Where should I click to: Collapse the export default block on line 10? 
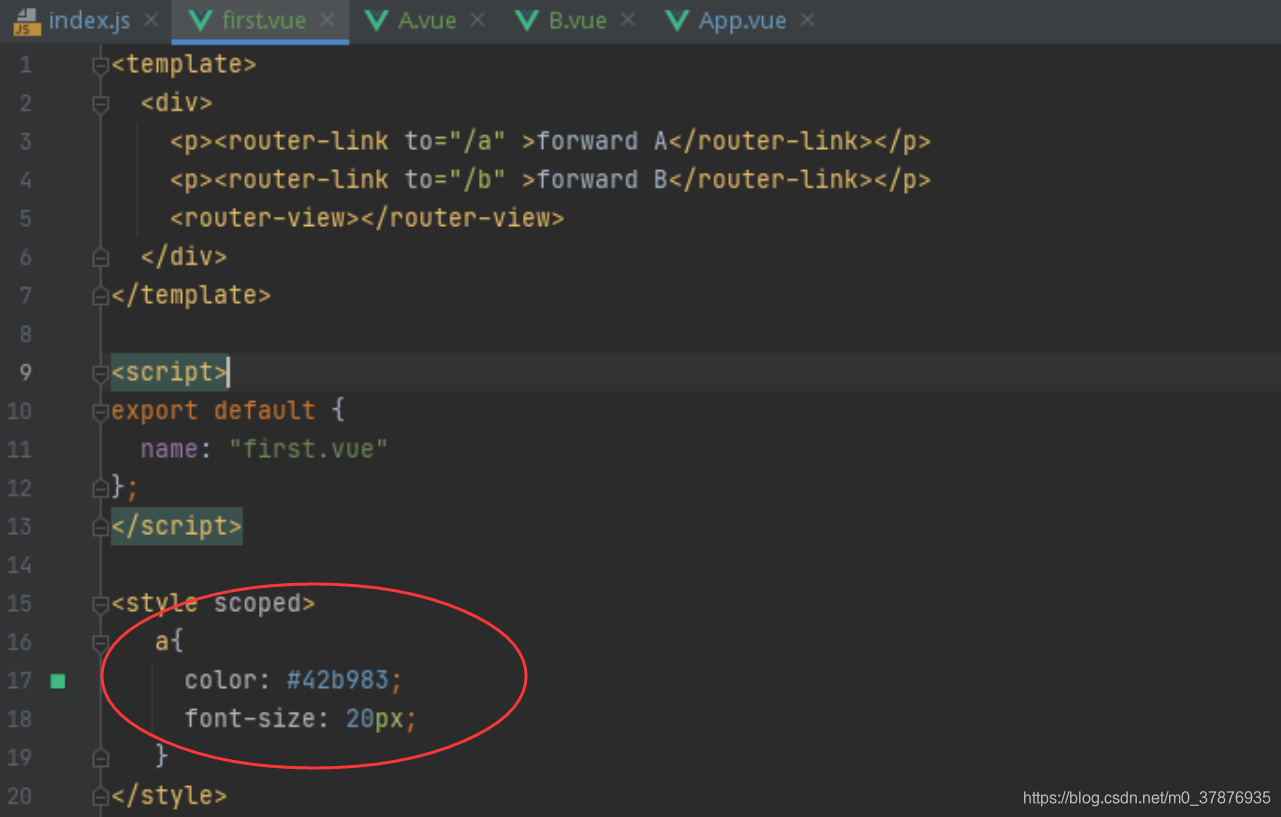pyautogui.click(x=100, y=411)
